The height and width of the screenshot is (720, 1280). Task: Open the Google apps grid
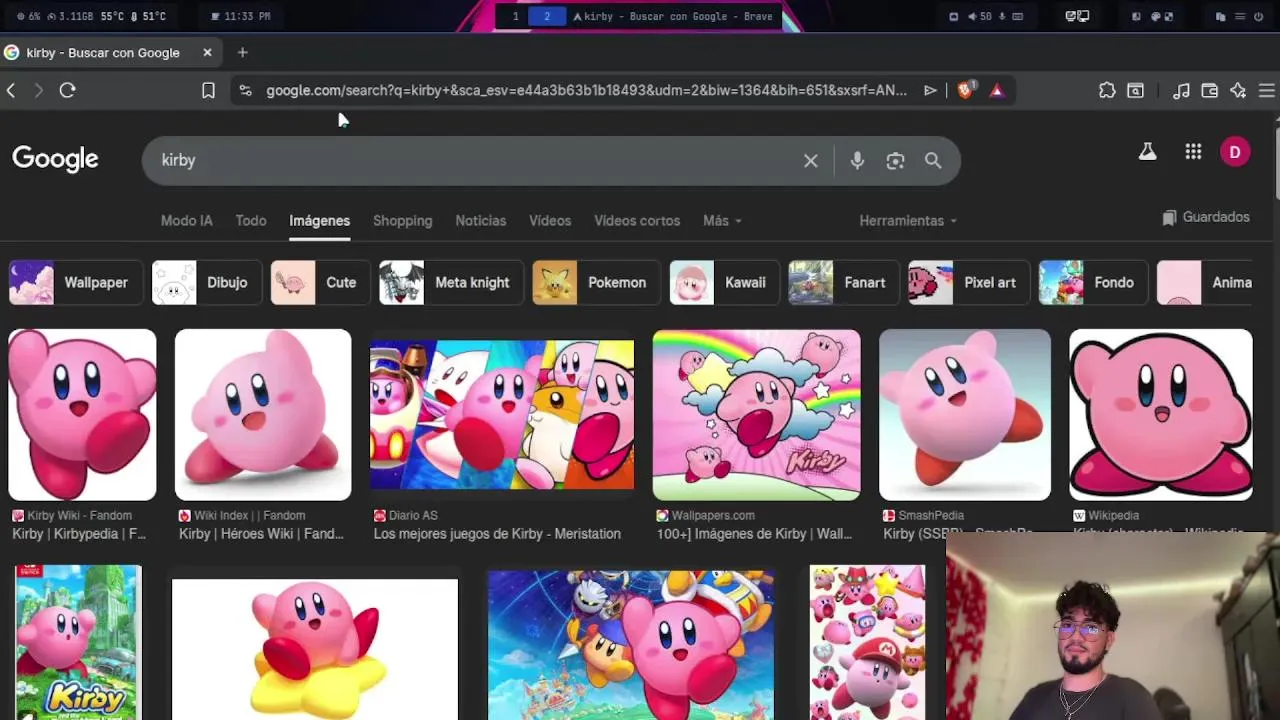click(x=1193, y=152)
